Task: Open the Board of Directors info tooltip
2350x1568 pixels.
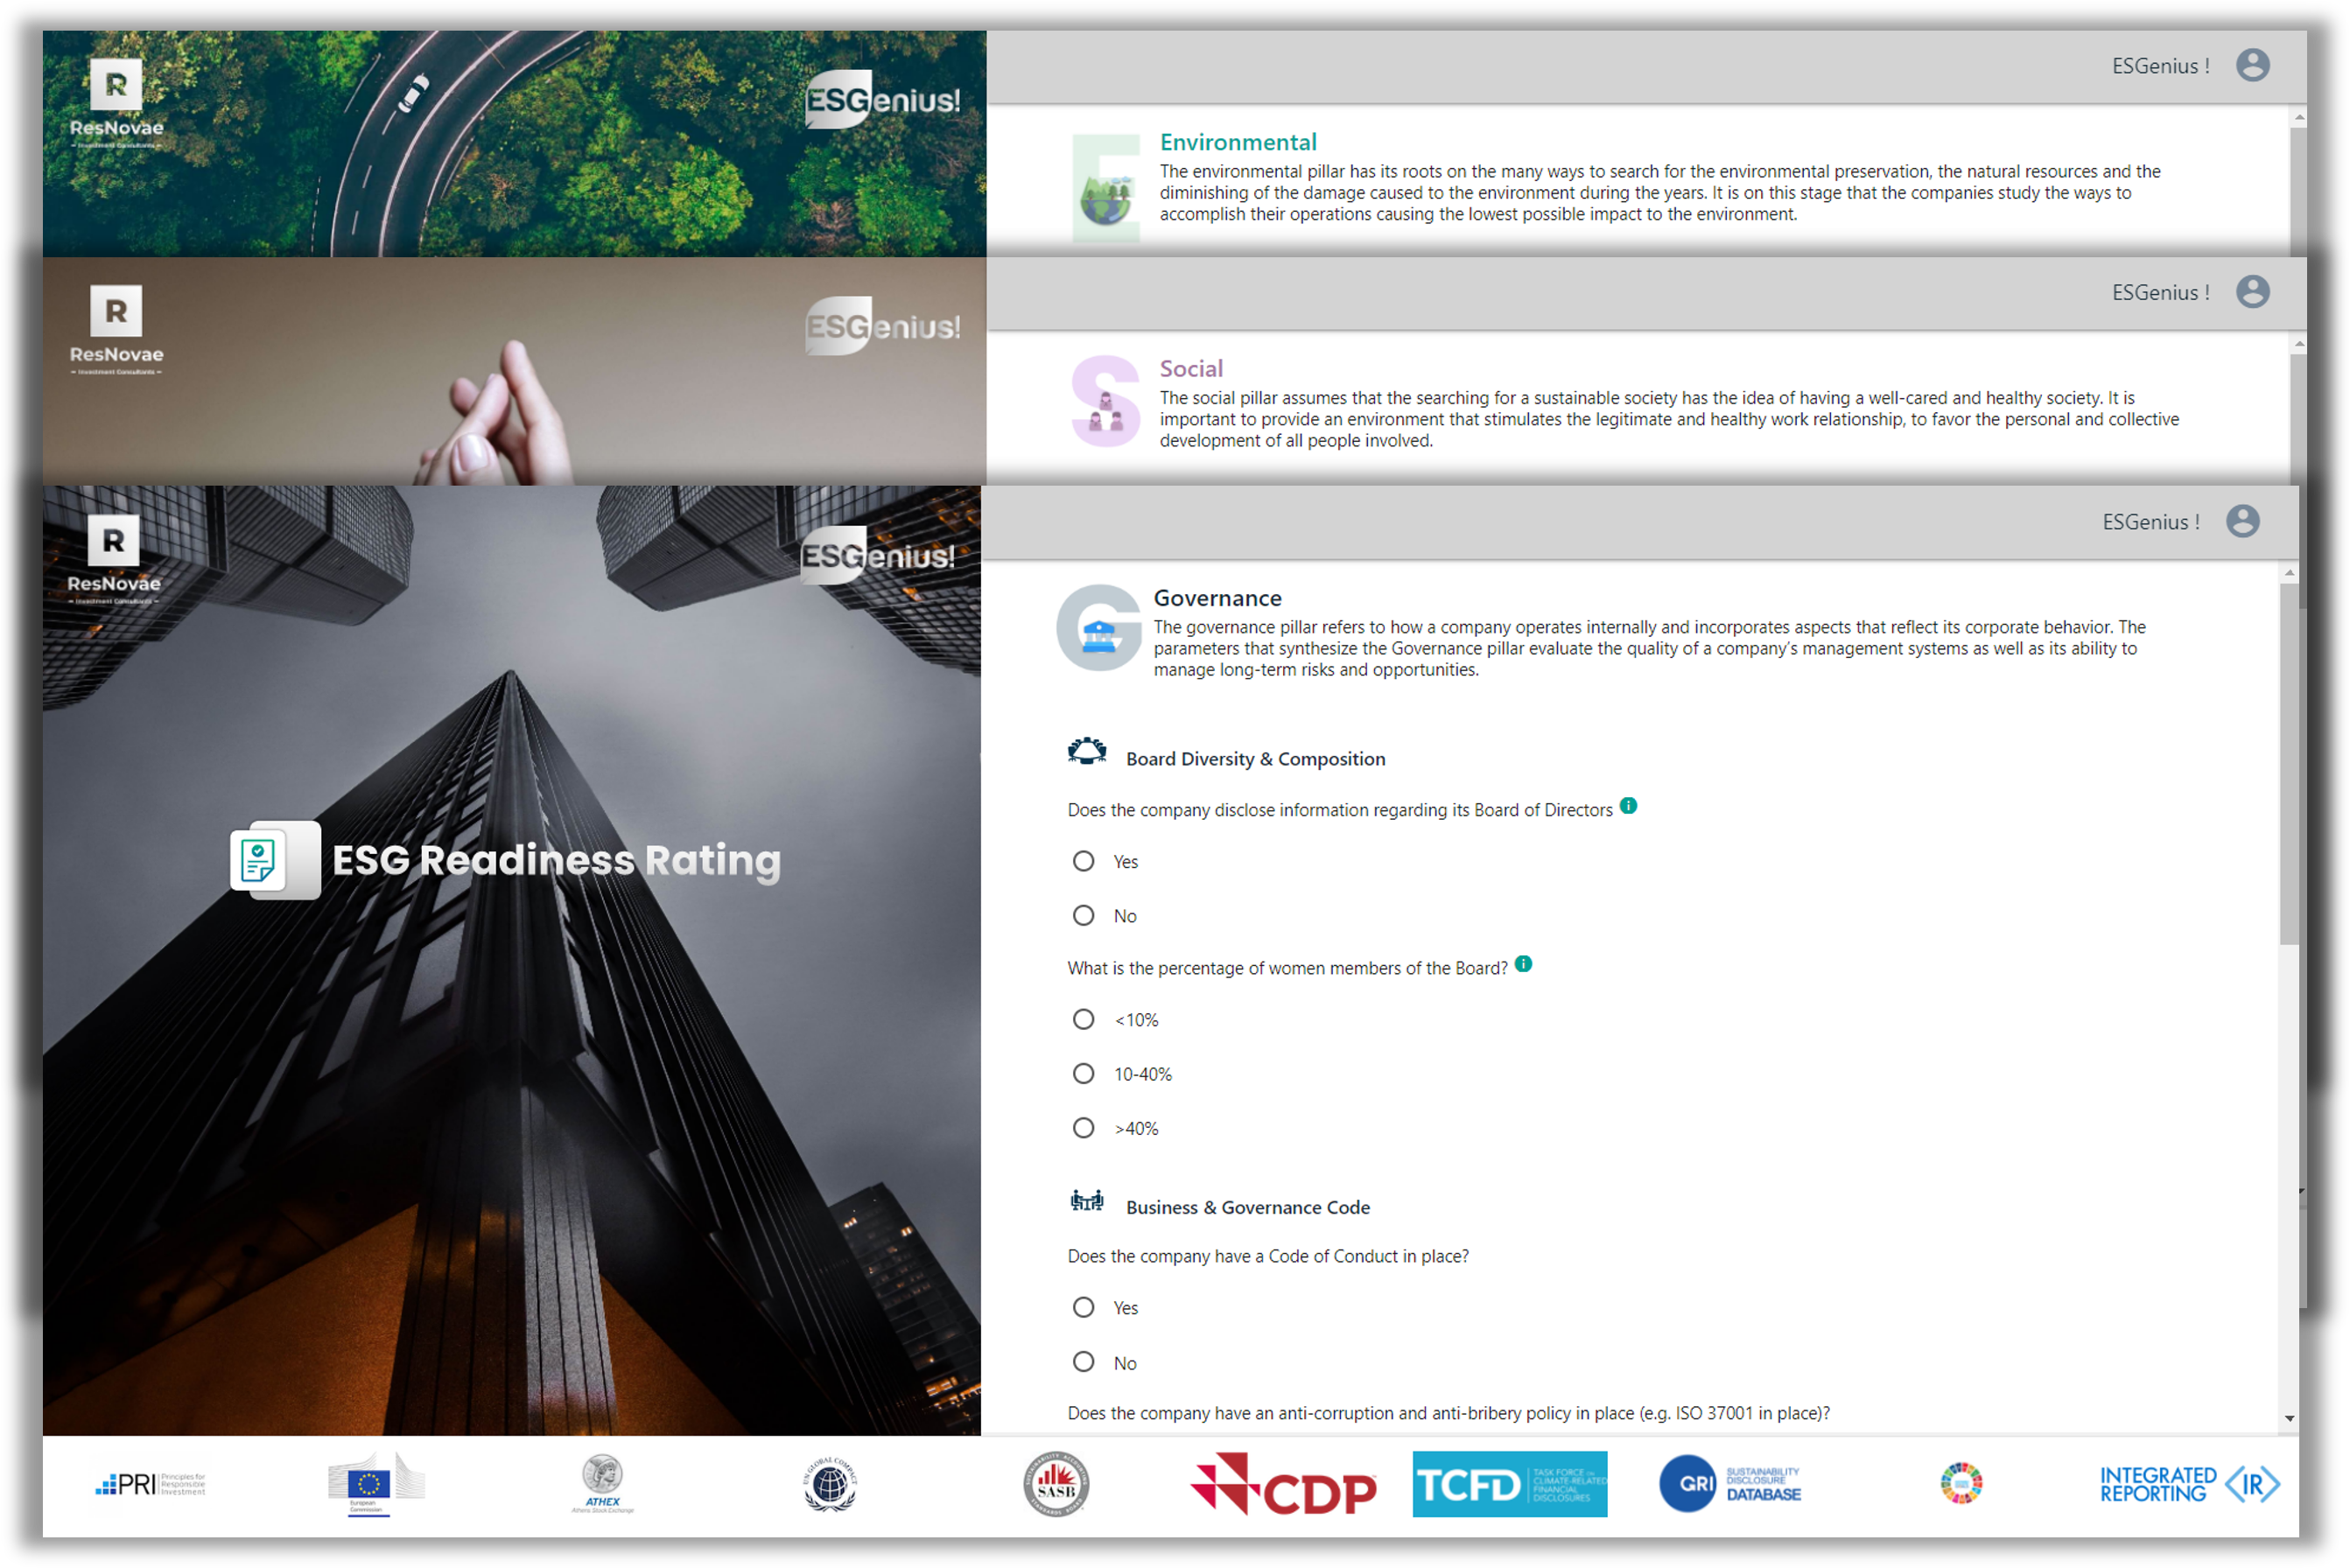Action: [x=1628, y=804]
